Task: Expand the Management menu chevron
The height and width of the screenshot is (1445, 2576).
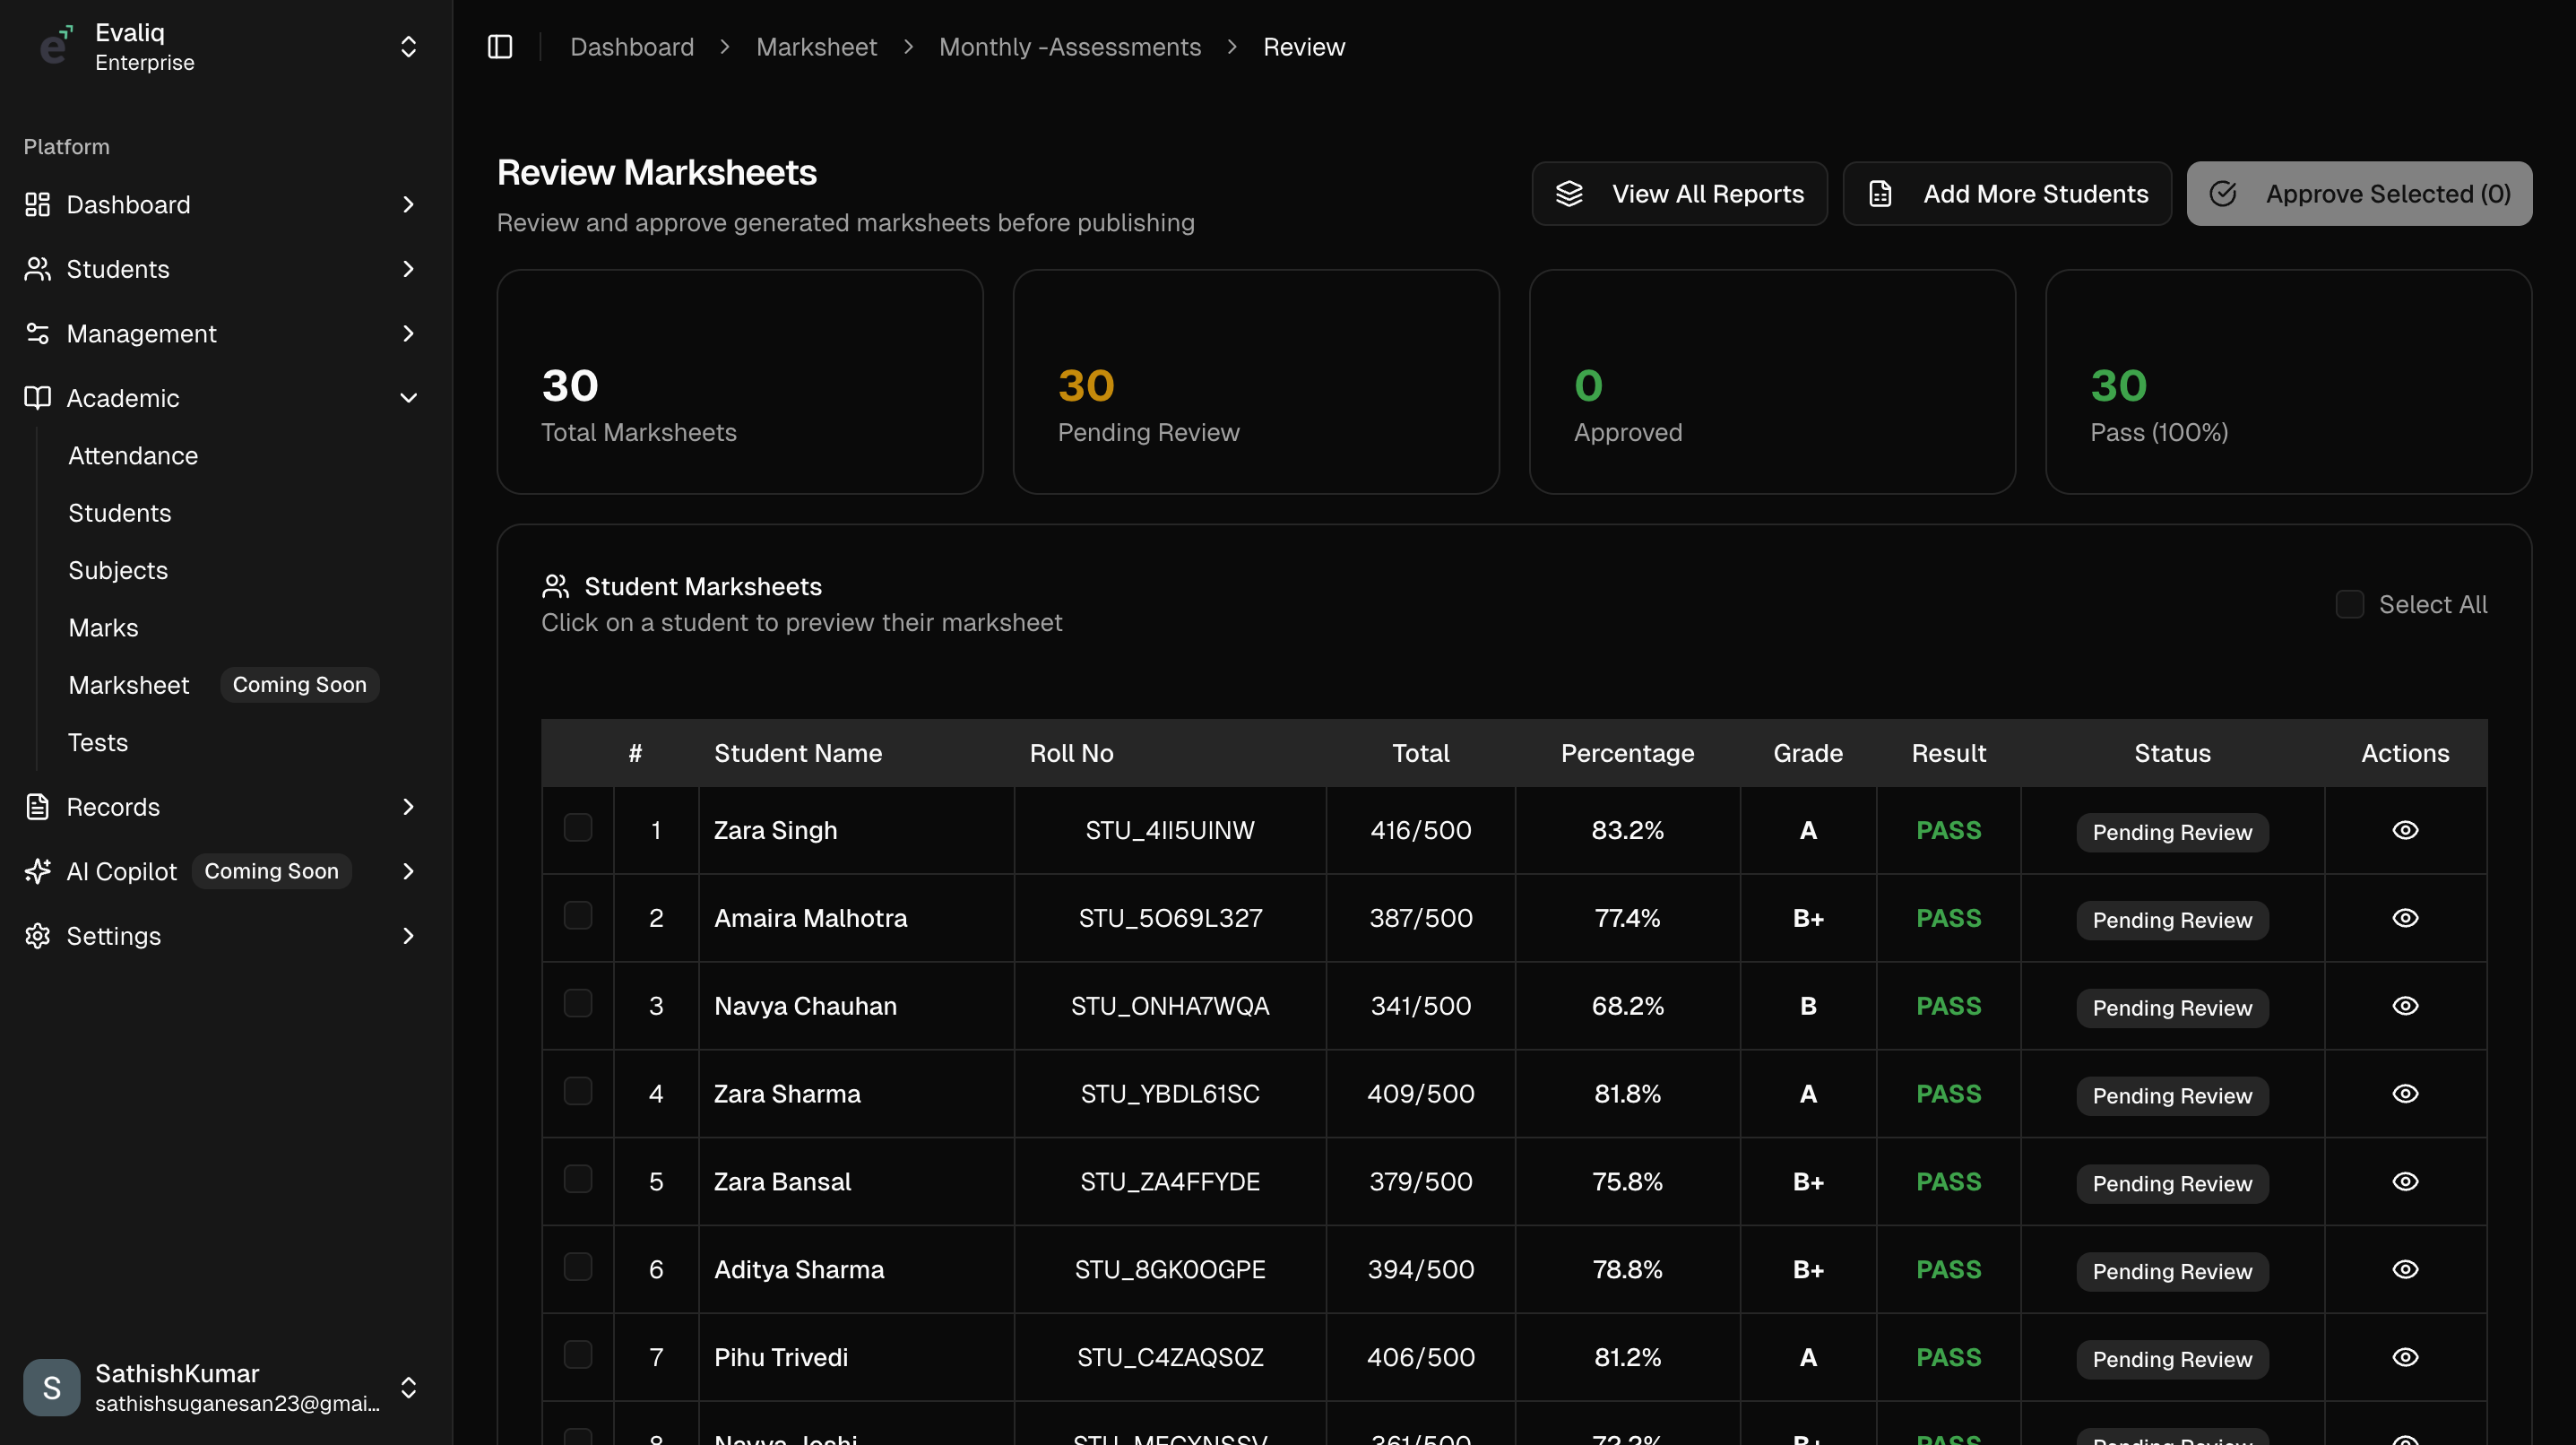Action: click(x=408, y=333)
